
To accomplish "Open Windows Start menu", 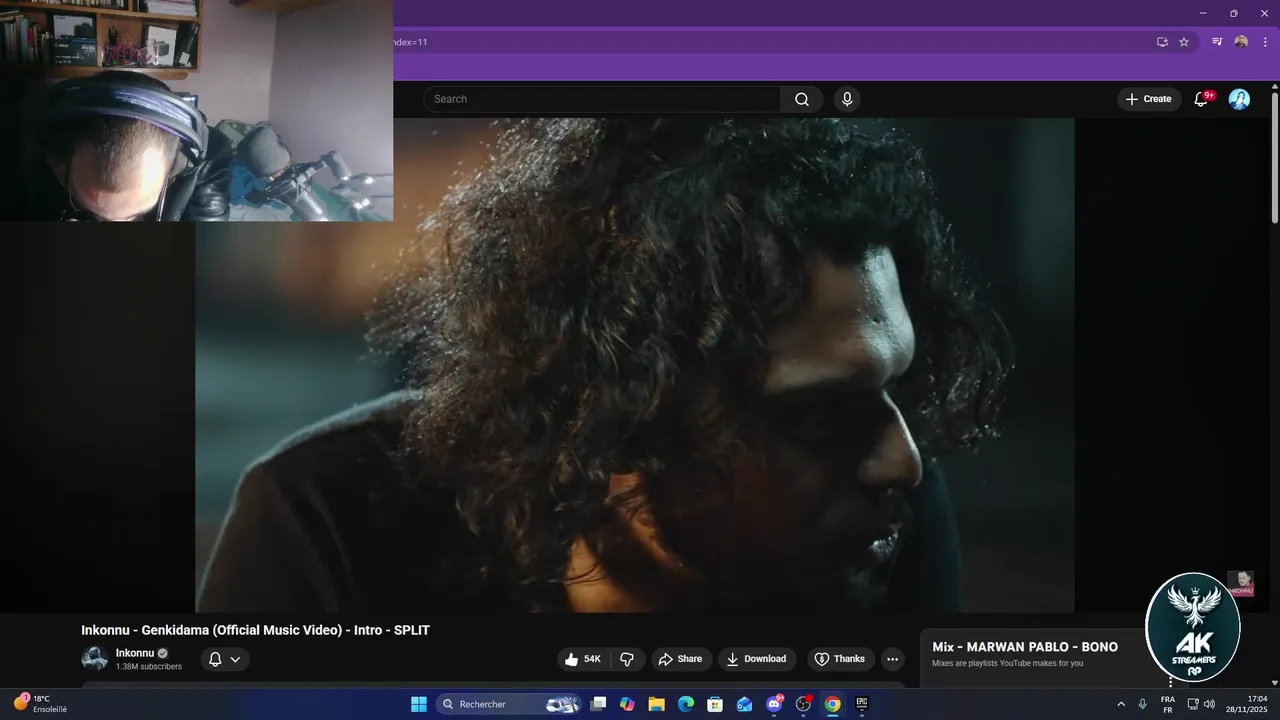I will point(419,704).
